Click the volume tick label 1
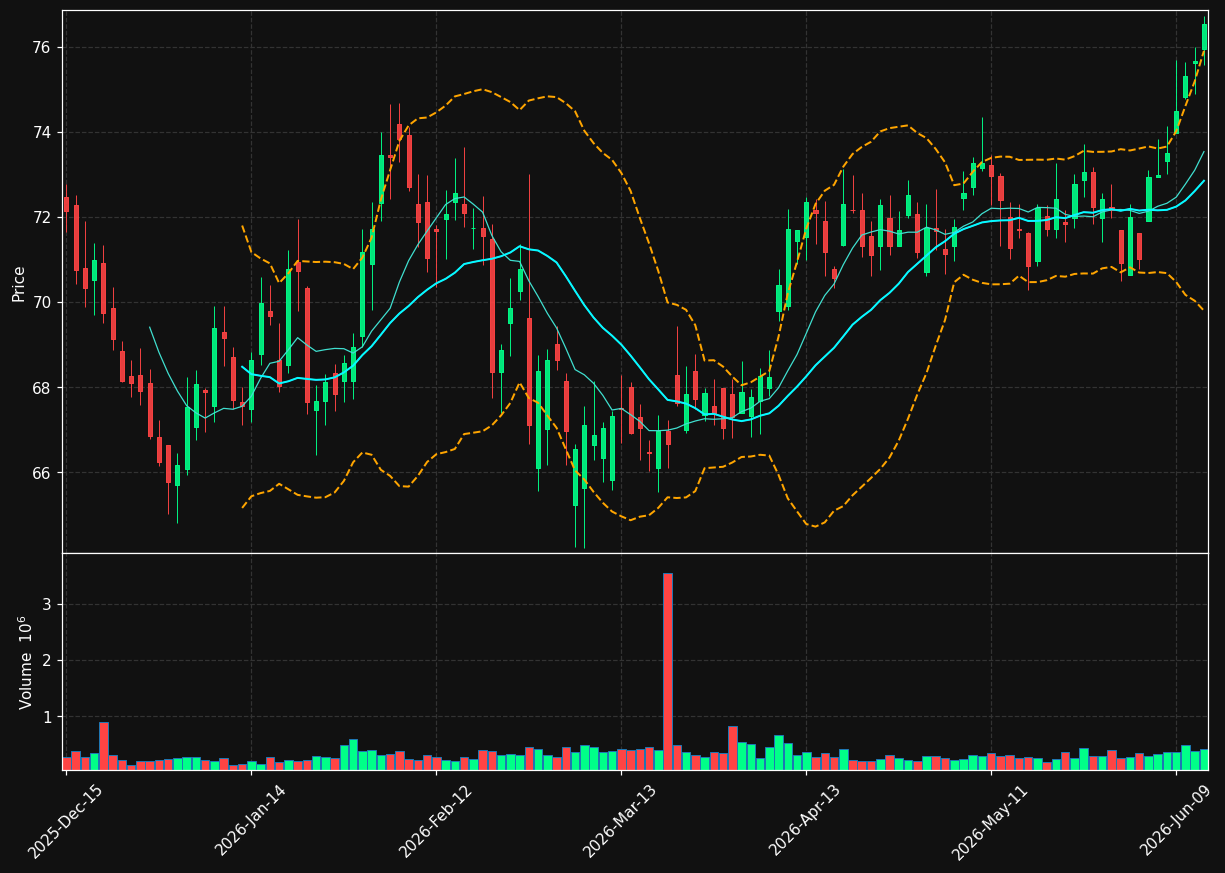1225x873 pixels. (x=46, y=718)
